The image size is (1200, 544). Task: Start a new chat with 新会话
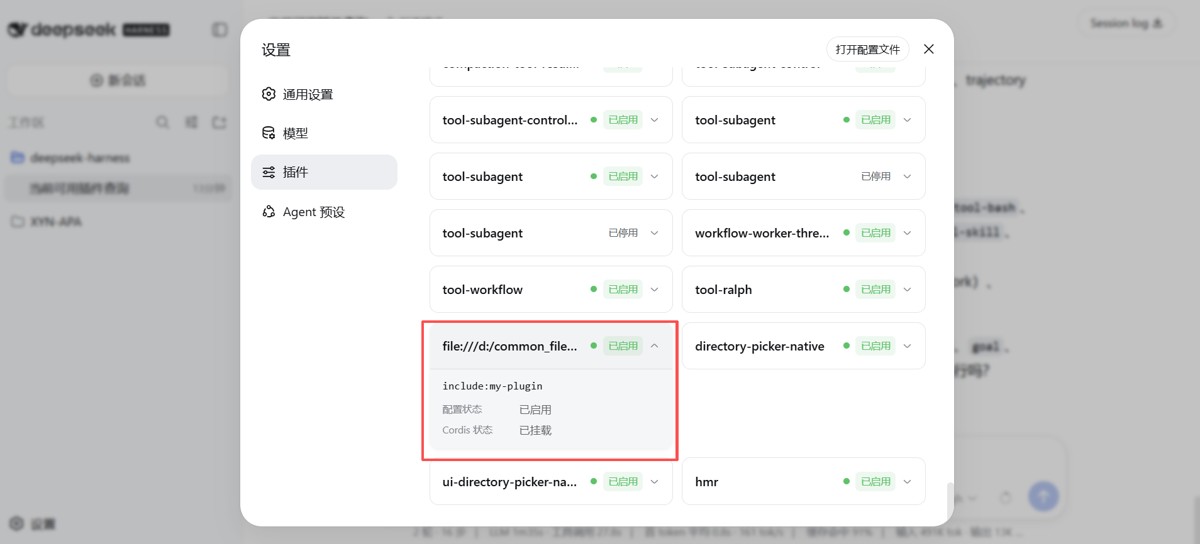coord(118,80)
